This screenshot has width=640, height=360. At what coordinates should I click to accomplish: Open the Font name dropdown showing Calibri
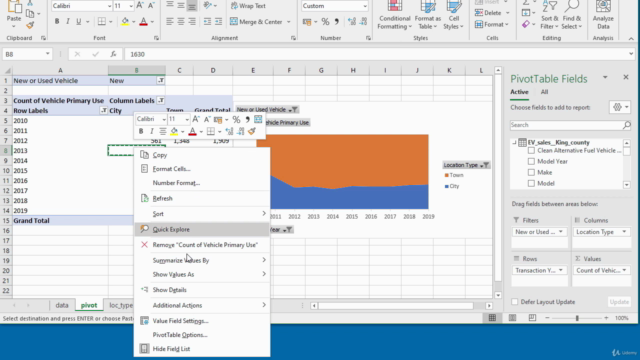click(109, 6)
